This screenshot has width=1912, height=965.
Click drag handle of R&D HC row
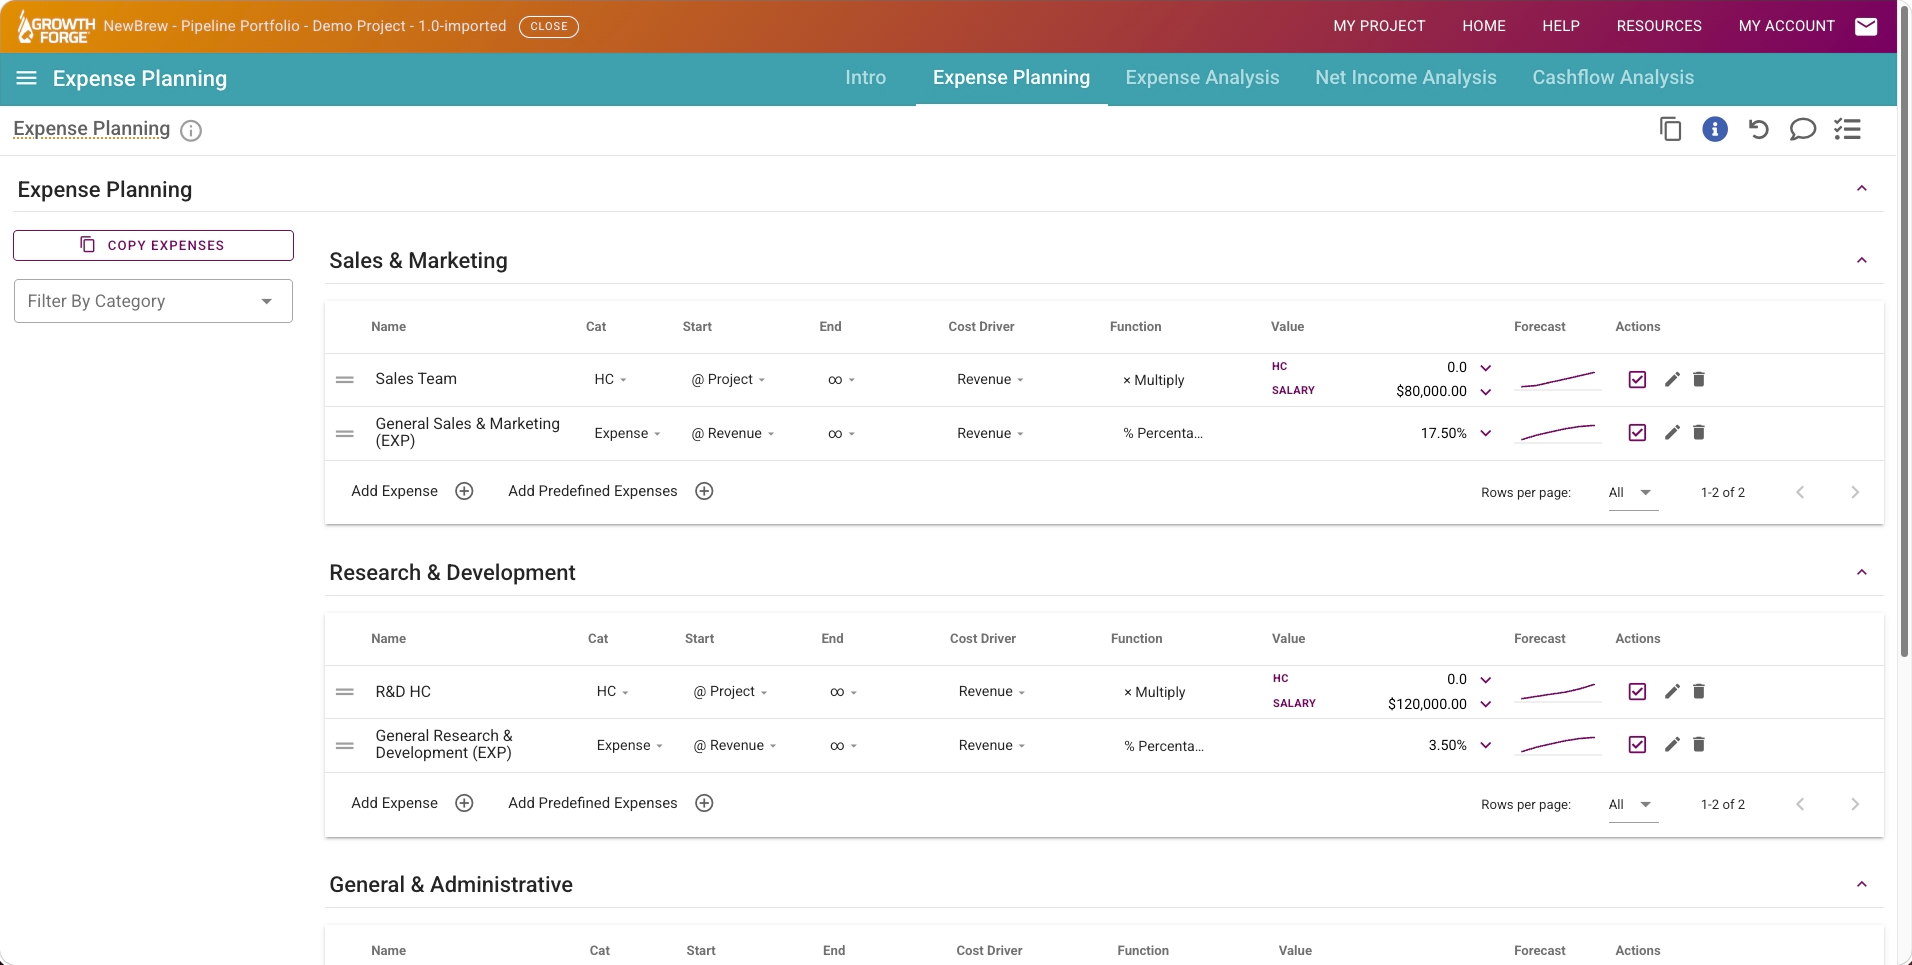345,692
